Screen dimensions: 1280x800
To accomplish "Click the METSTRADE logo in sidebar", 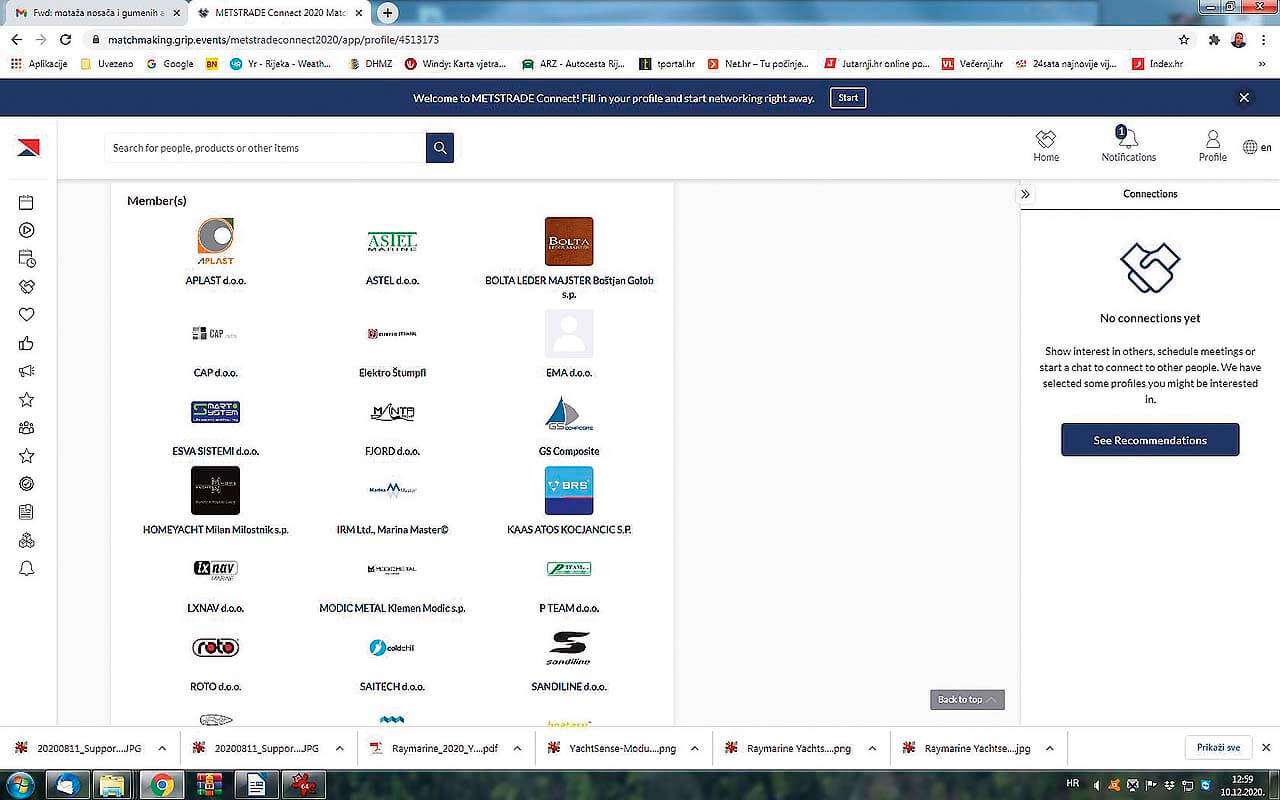I will (x=28, y=148).
